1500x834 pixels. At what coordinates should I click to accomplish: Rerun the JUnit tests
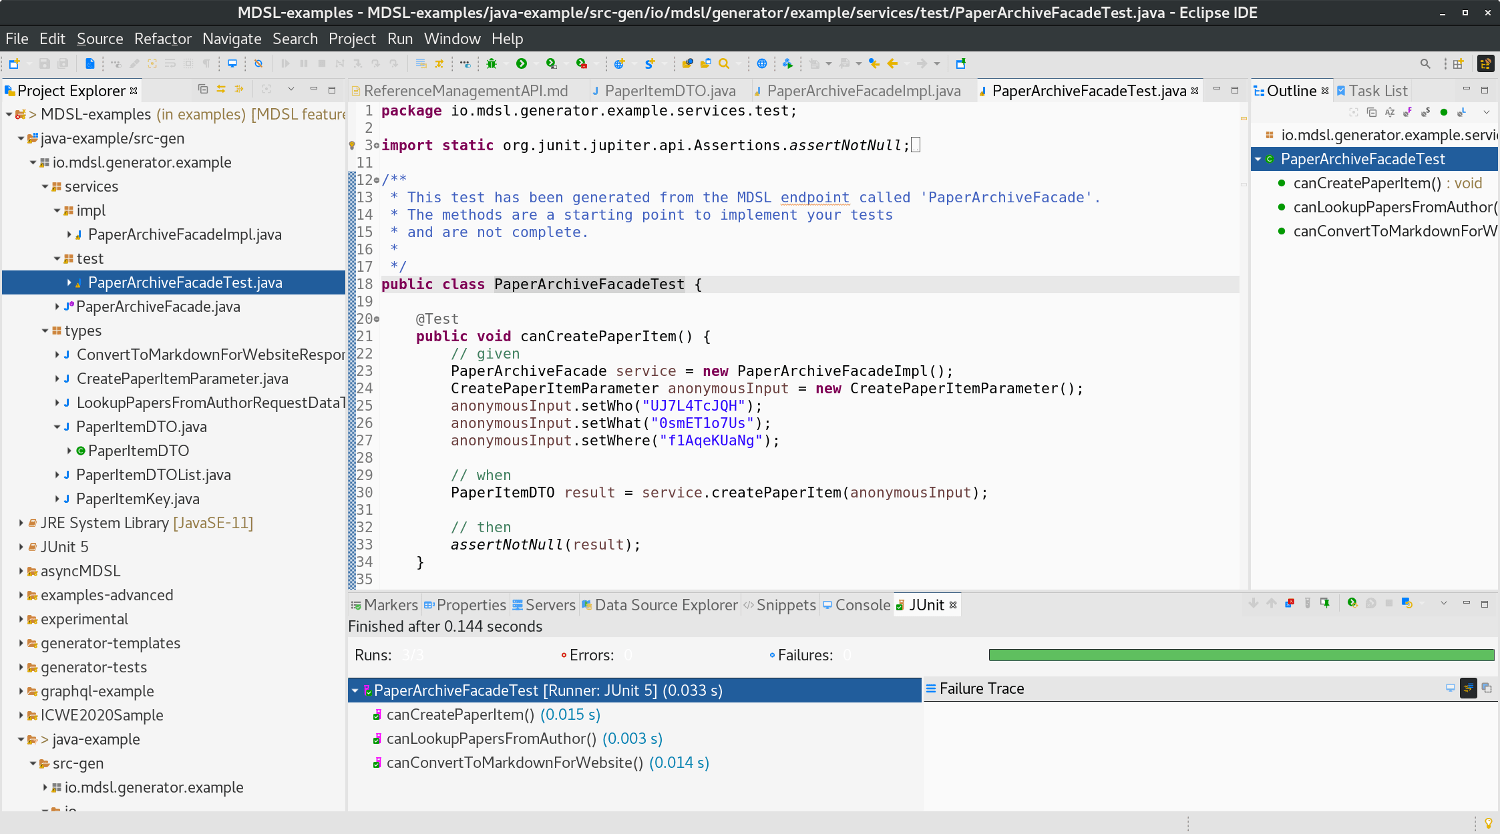(1353, 603)
